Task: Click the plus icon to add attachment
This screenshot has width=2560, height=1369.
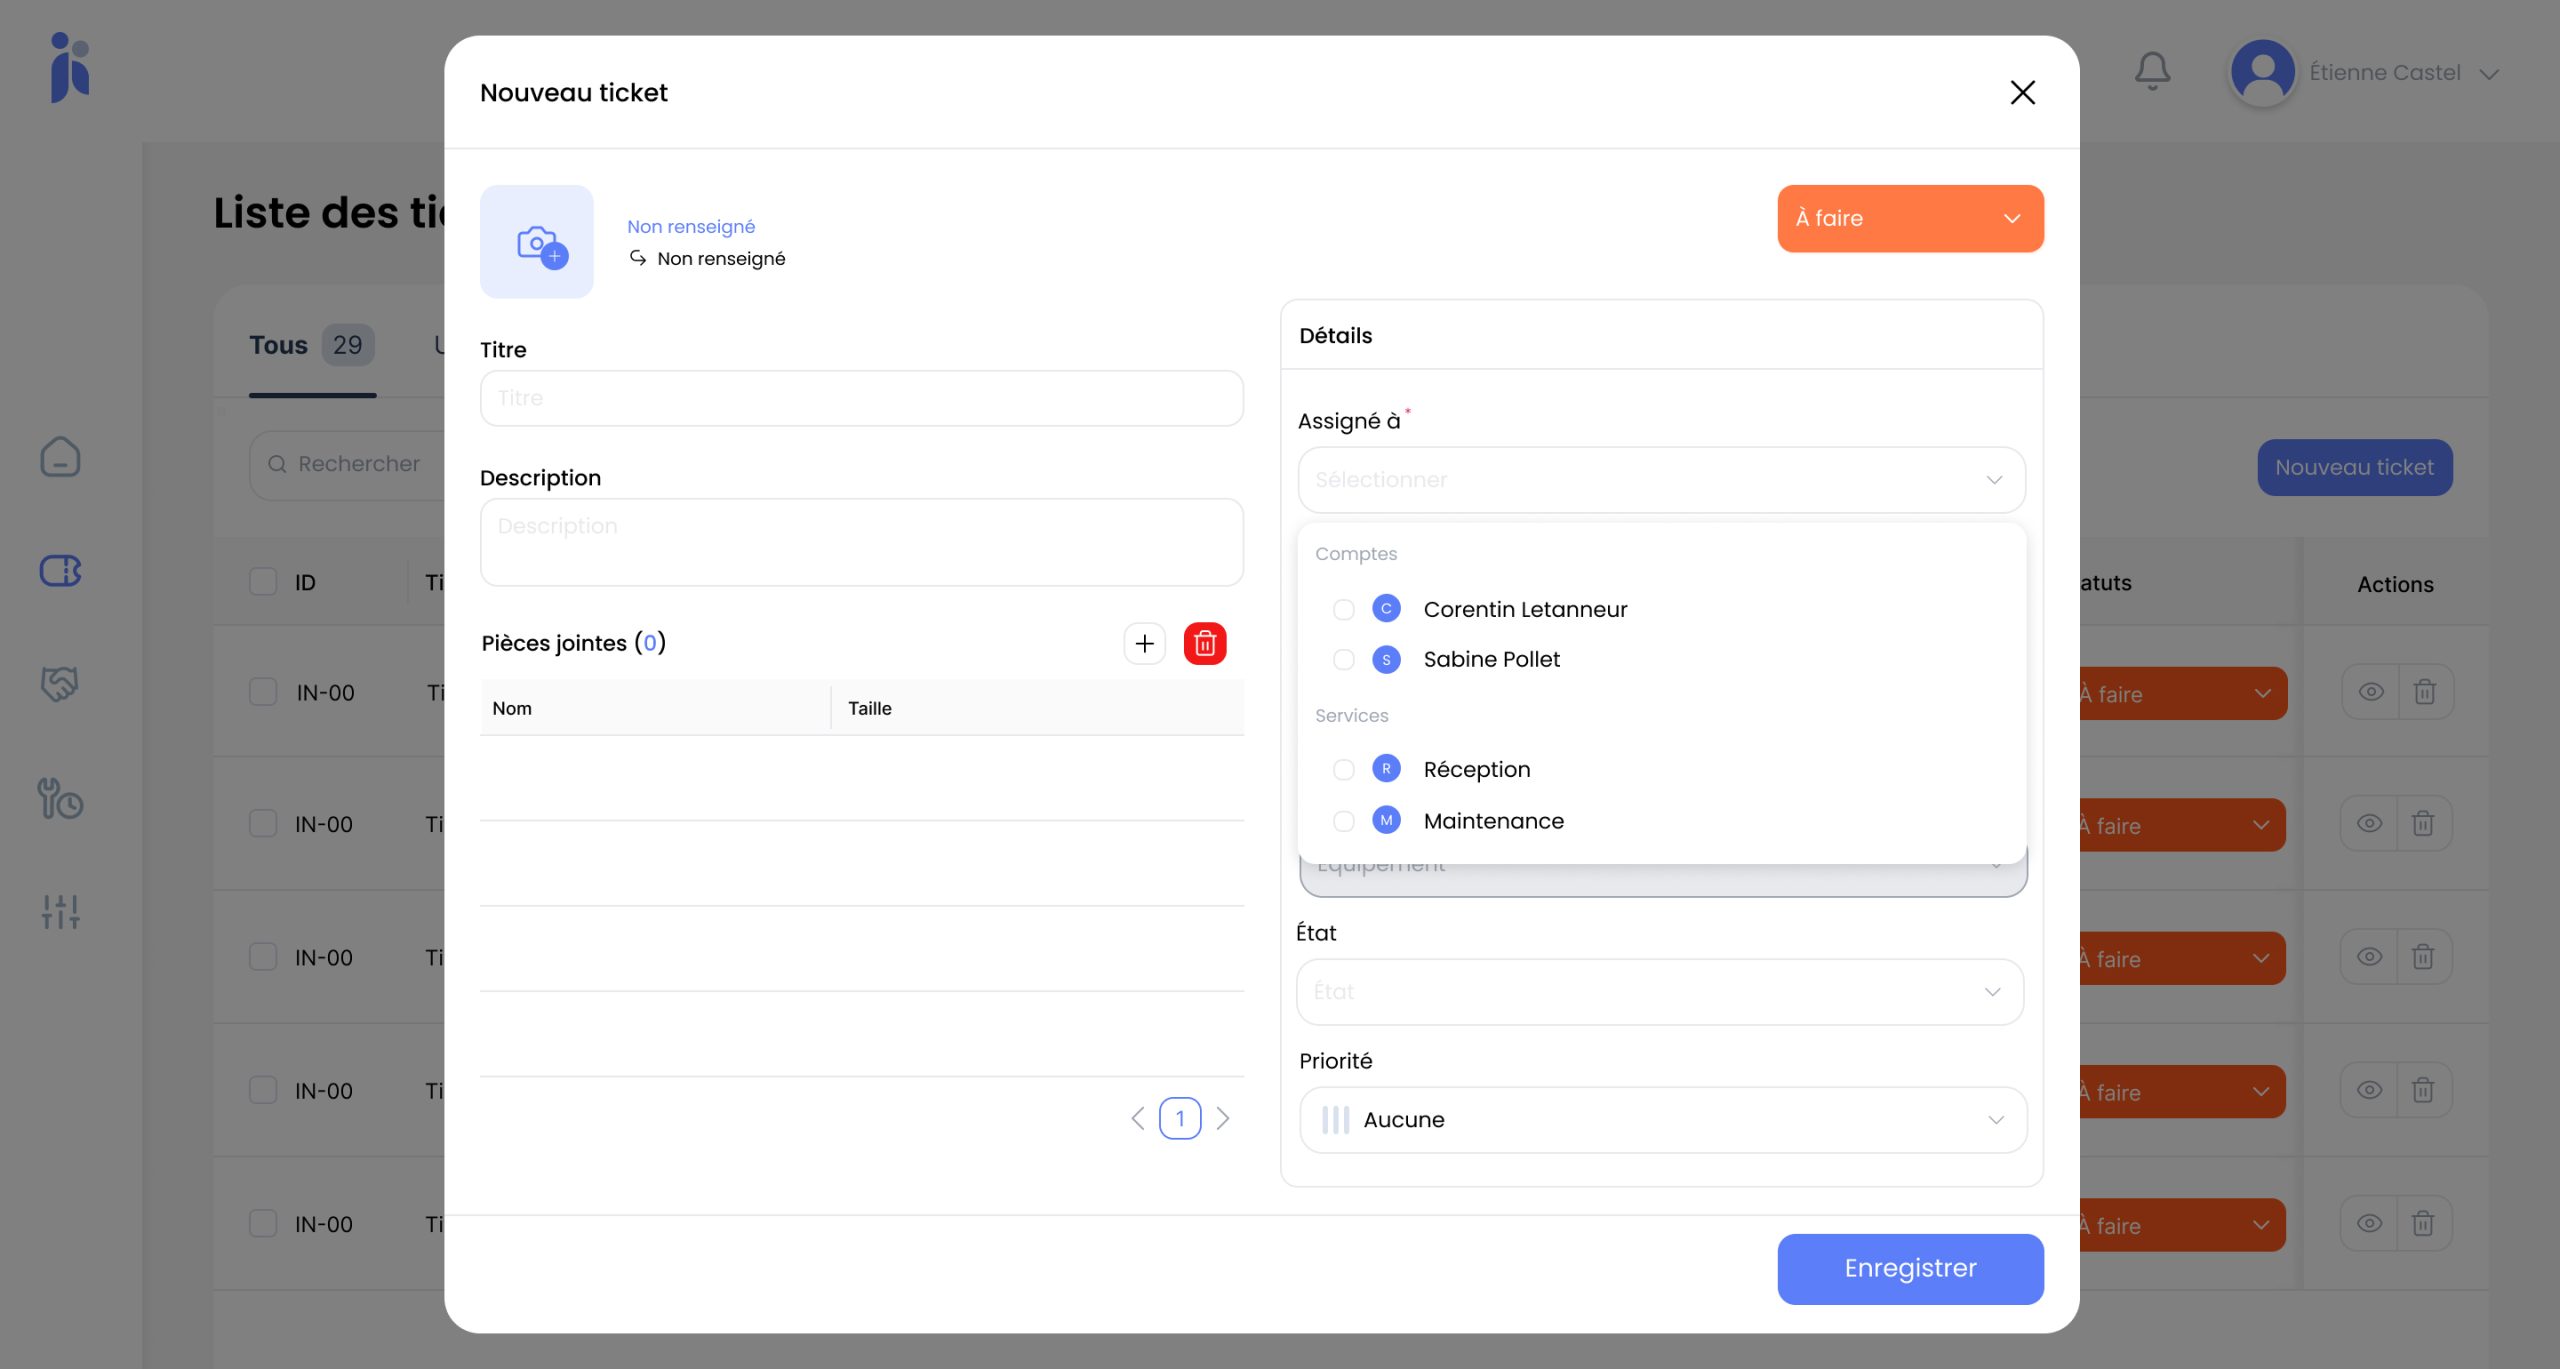Action: click(x=1144, y=643)
